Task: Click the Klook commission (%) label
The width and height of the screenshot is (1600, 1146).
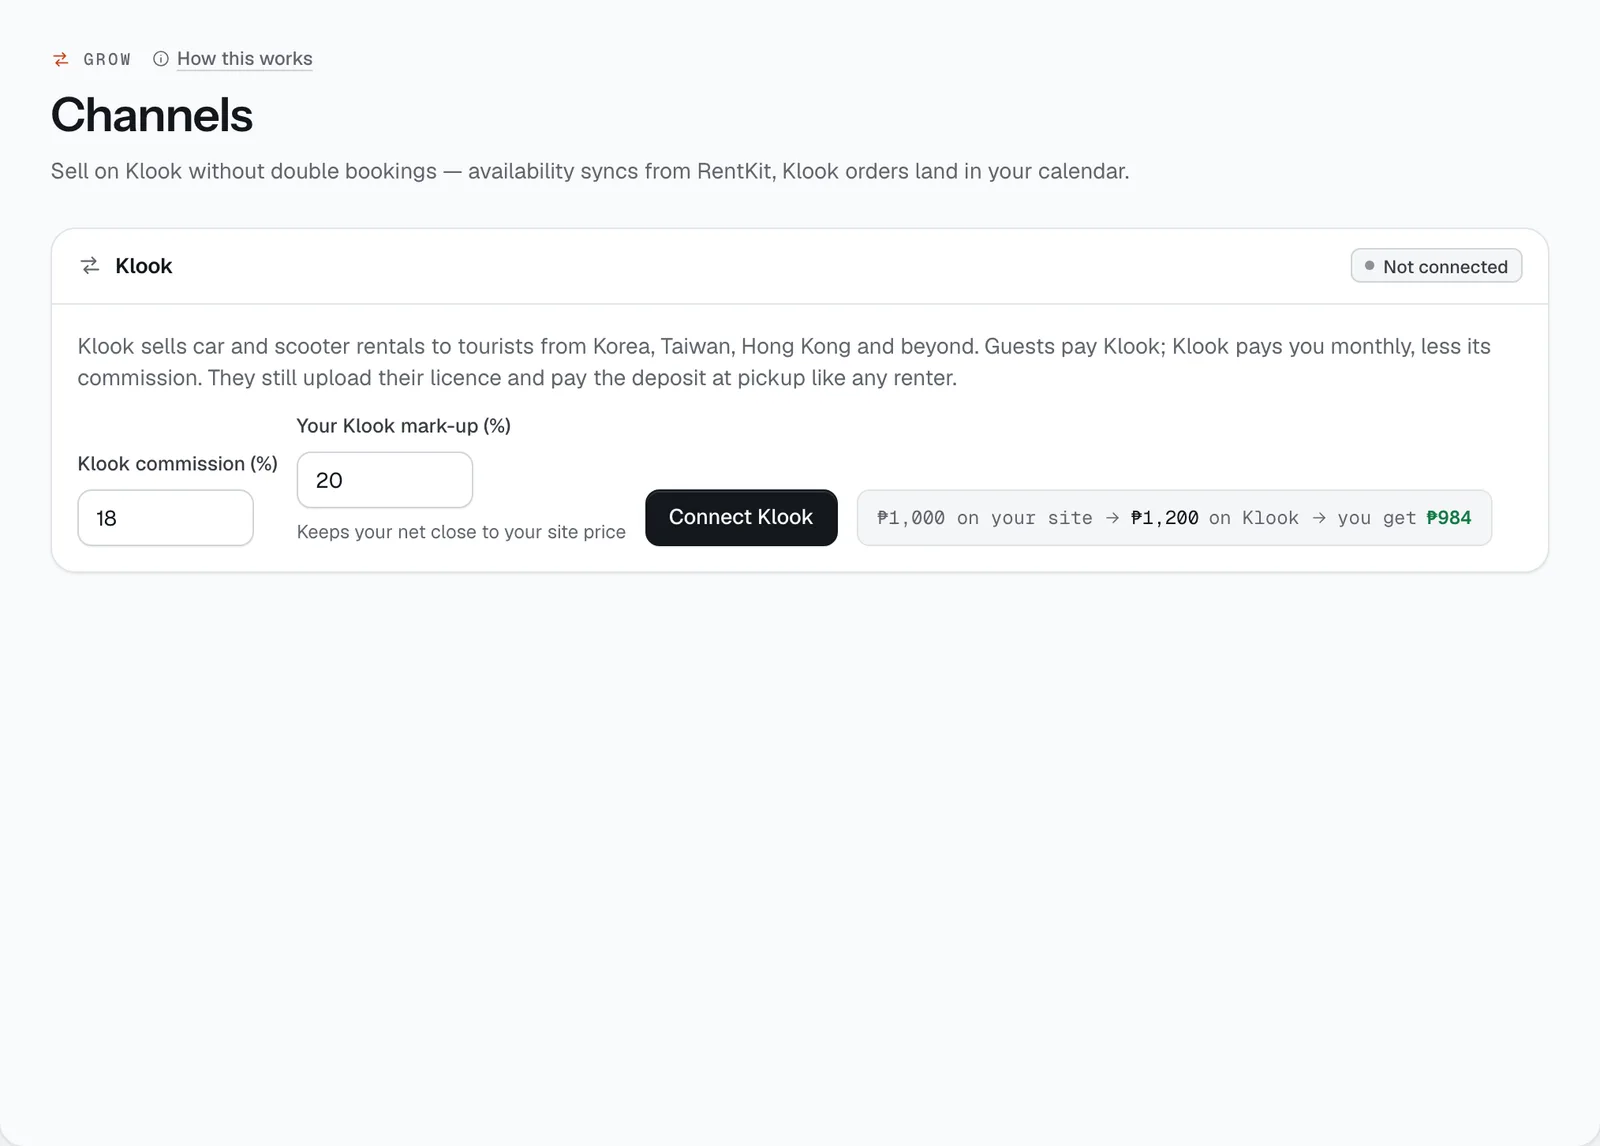Action: pyautogui.click(x=178, y=464)
